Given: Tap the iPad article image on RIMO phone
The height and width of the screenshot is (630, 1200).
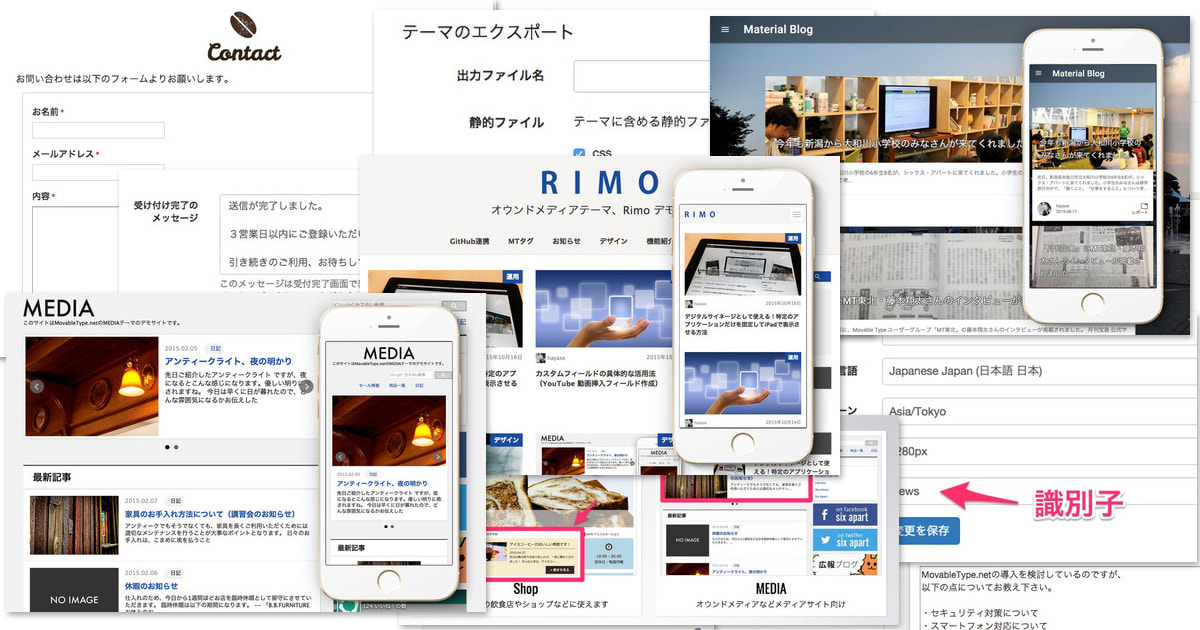Looking at the screenshot, I should coord(743,265).
